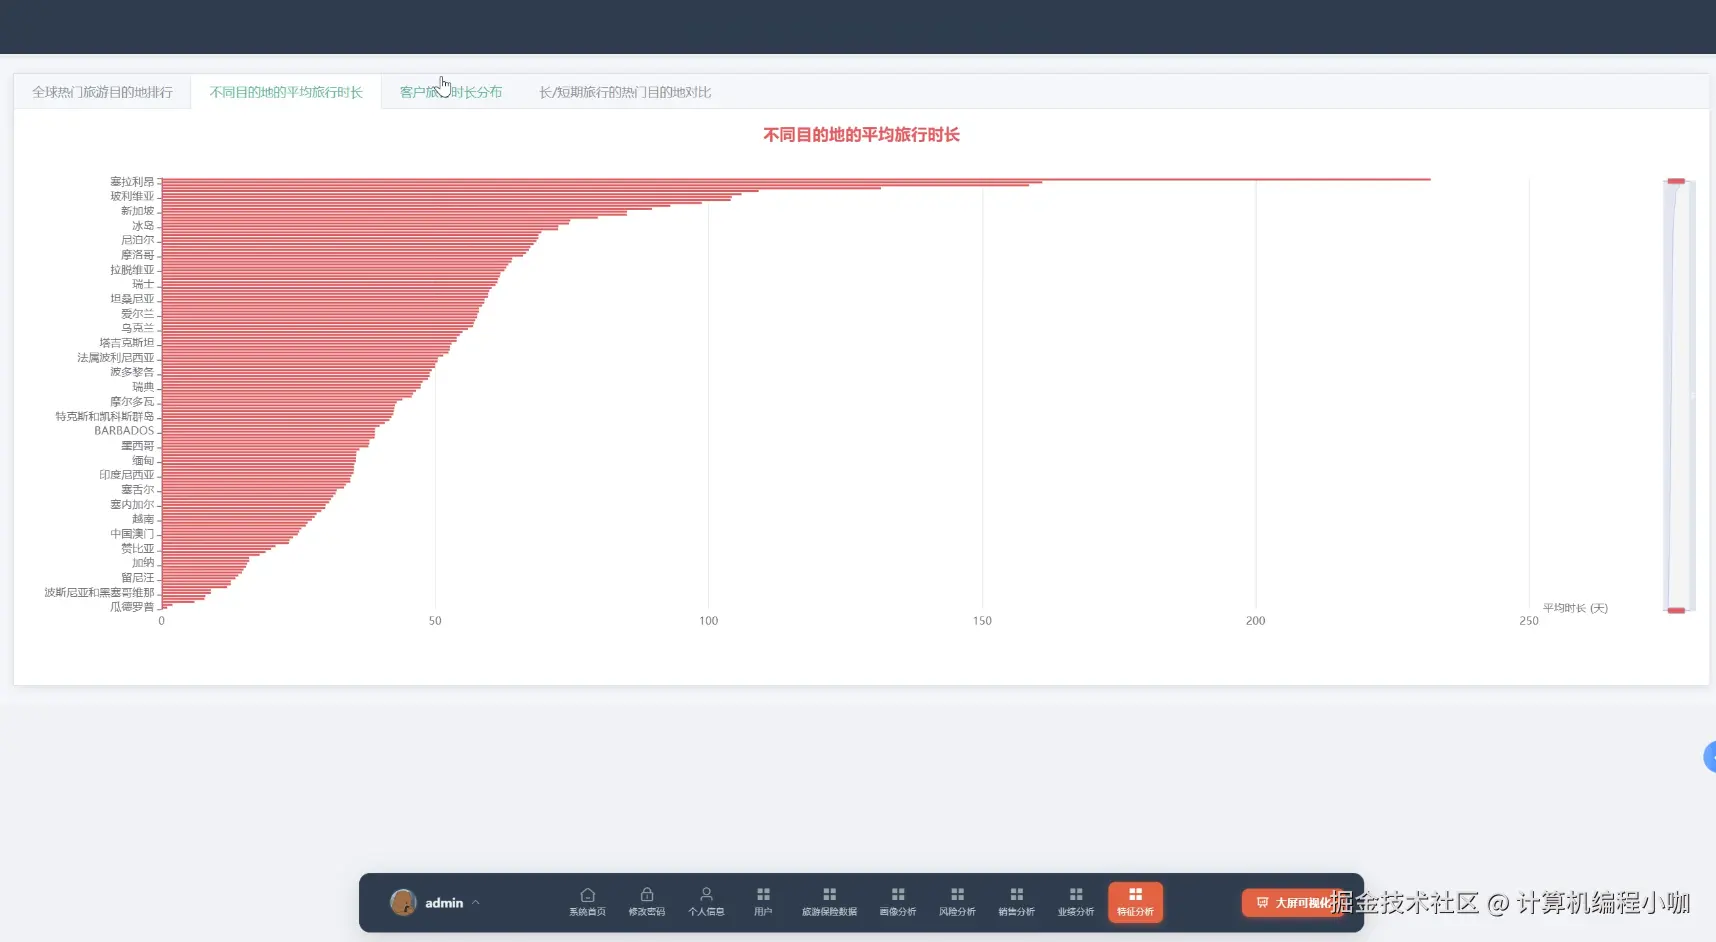Expand the admin account menu arrow
Screen dimensions: 1716x942
pyautogui.click(x=476, y=902)
